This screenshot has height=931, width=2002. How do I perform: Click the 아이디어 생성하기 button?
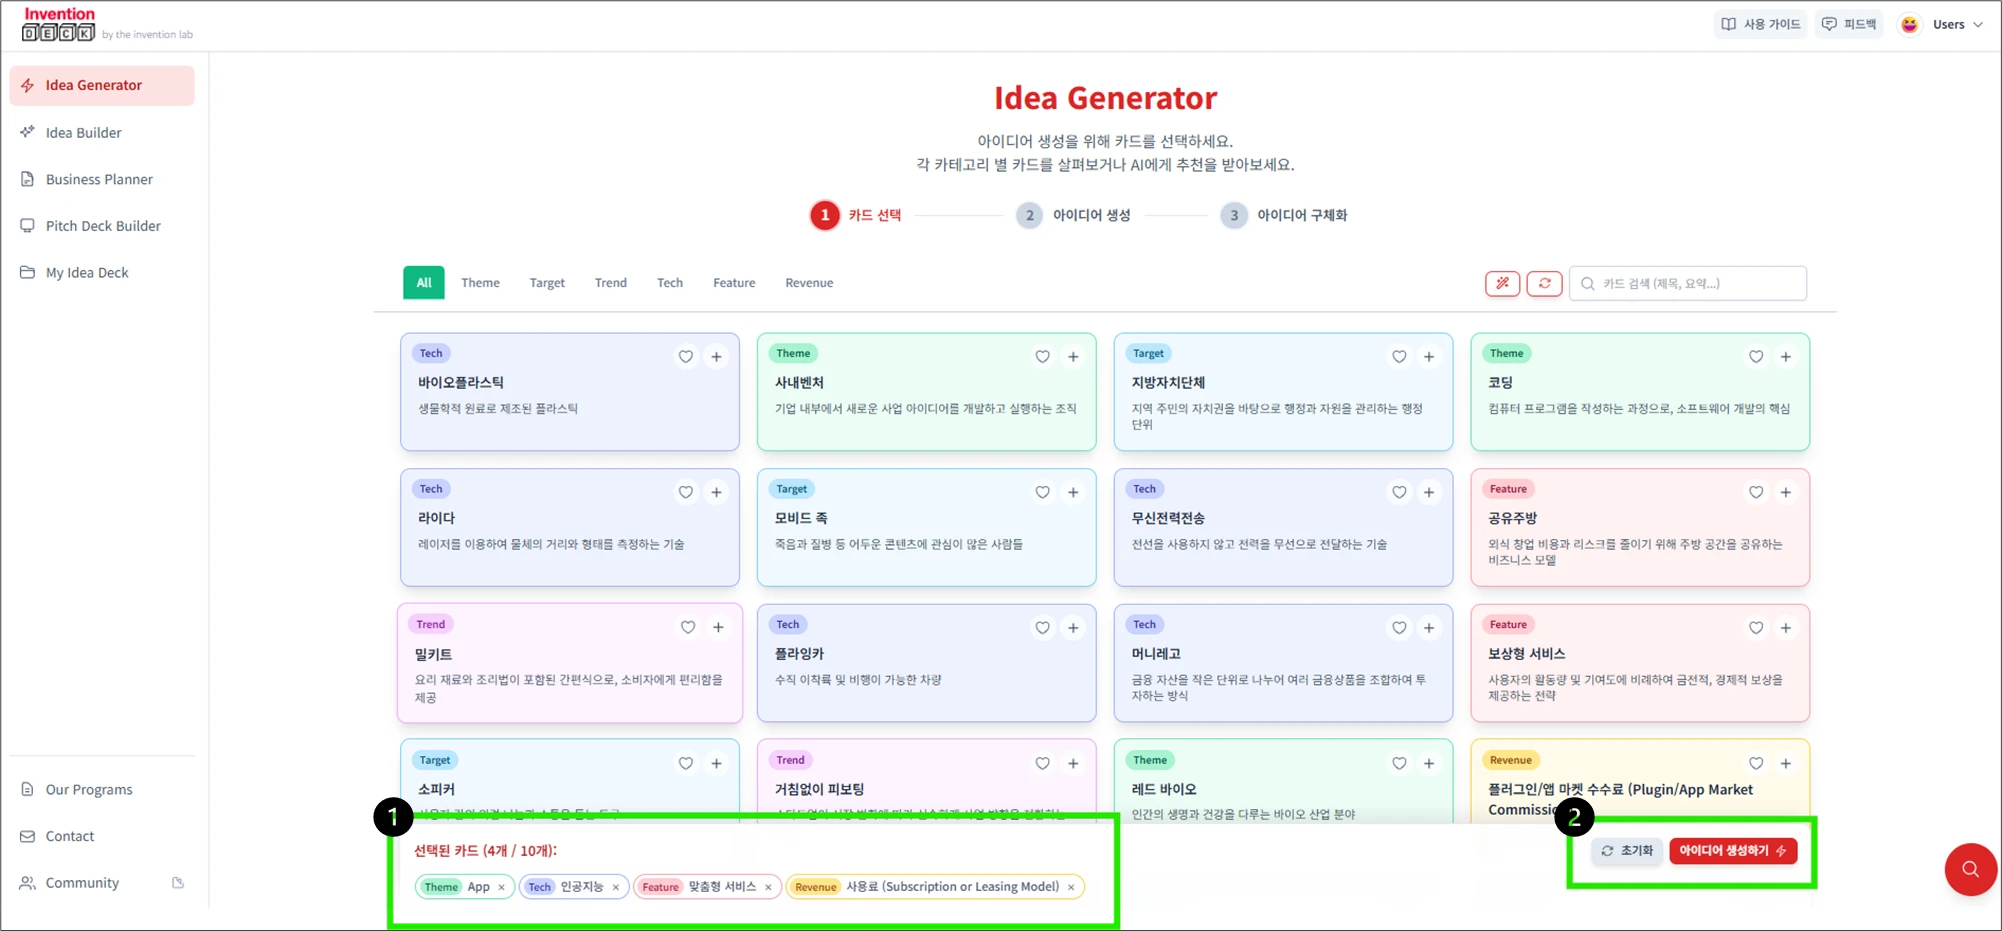point(1732,851)
